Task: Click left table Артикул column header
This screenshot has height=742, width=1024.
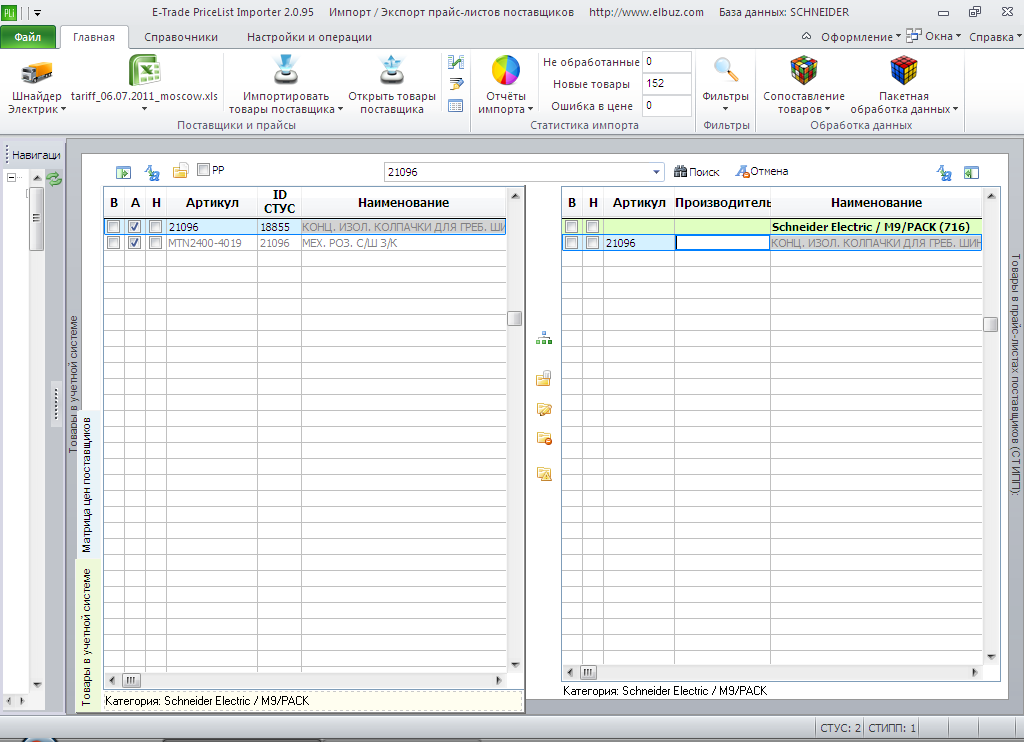Action: (212, 202)
